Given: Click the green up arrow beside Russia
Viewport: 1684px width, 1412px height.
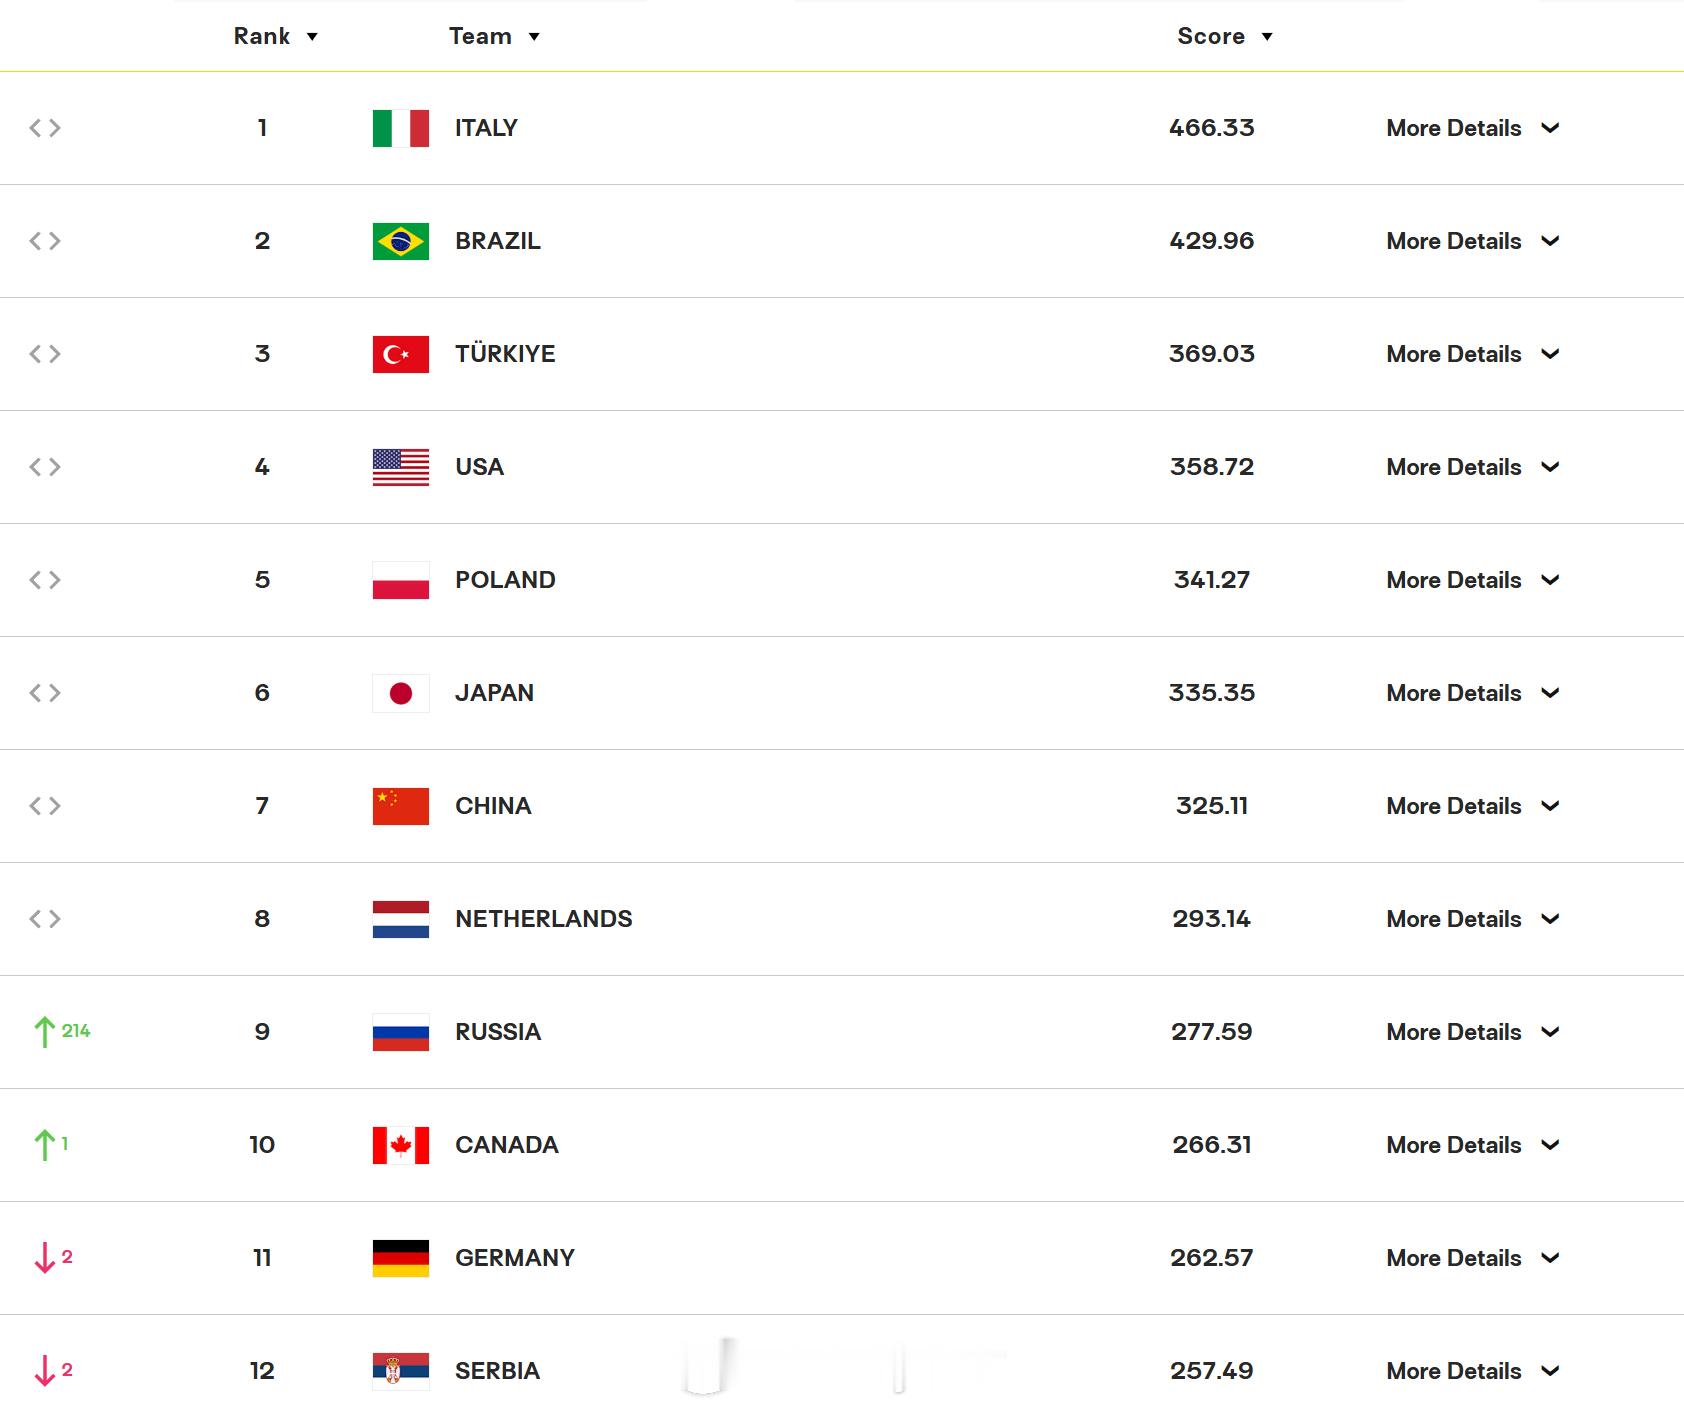Looking at the screenshot, I should tap(44, 1032).
